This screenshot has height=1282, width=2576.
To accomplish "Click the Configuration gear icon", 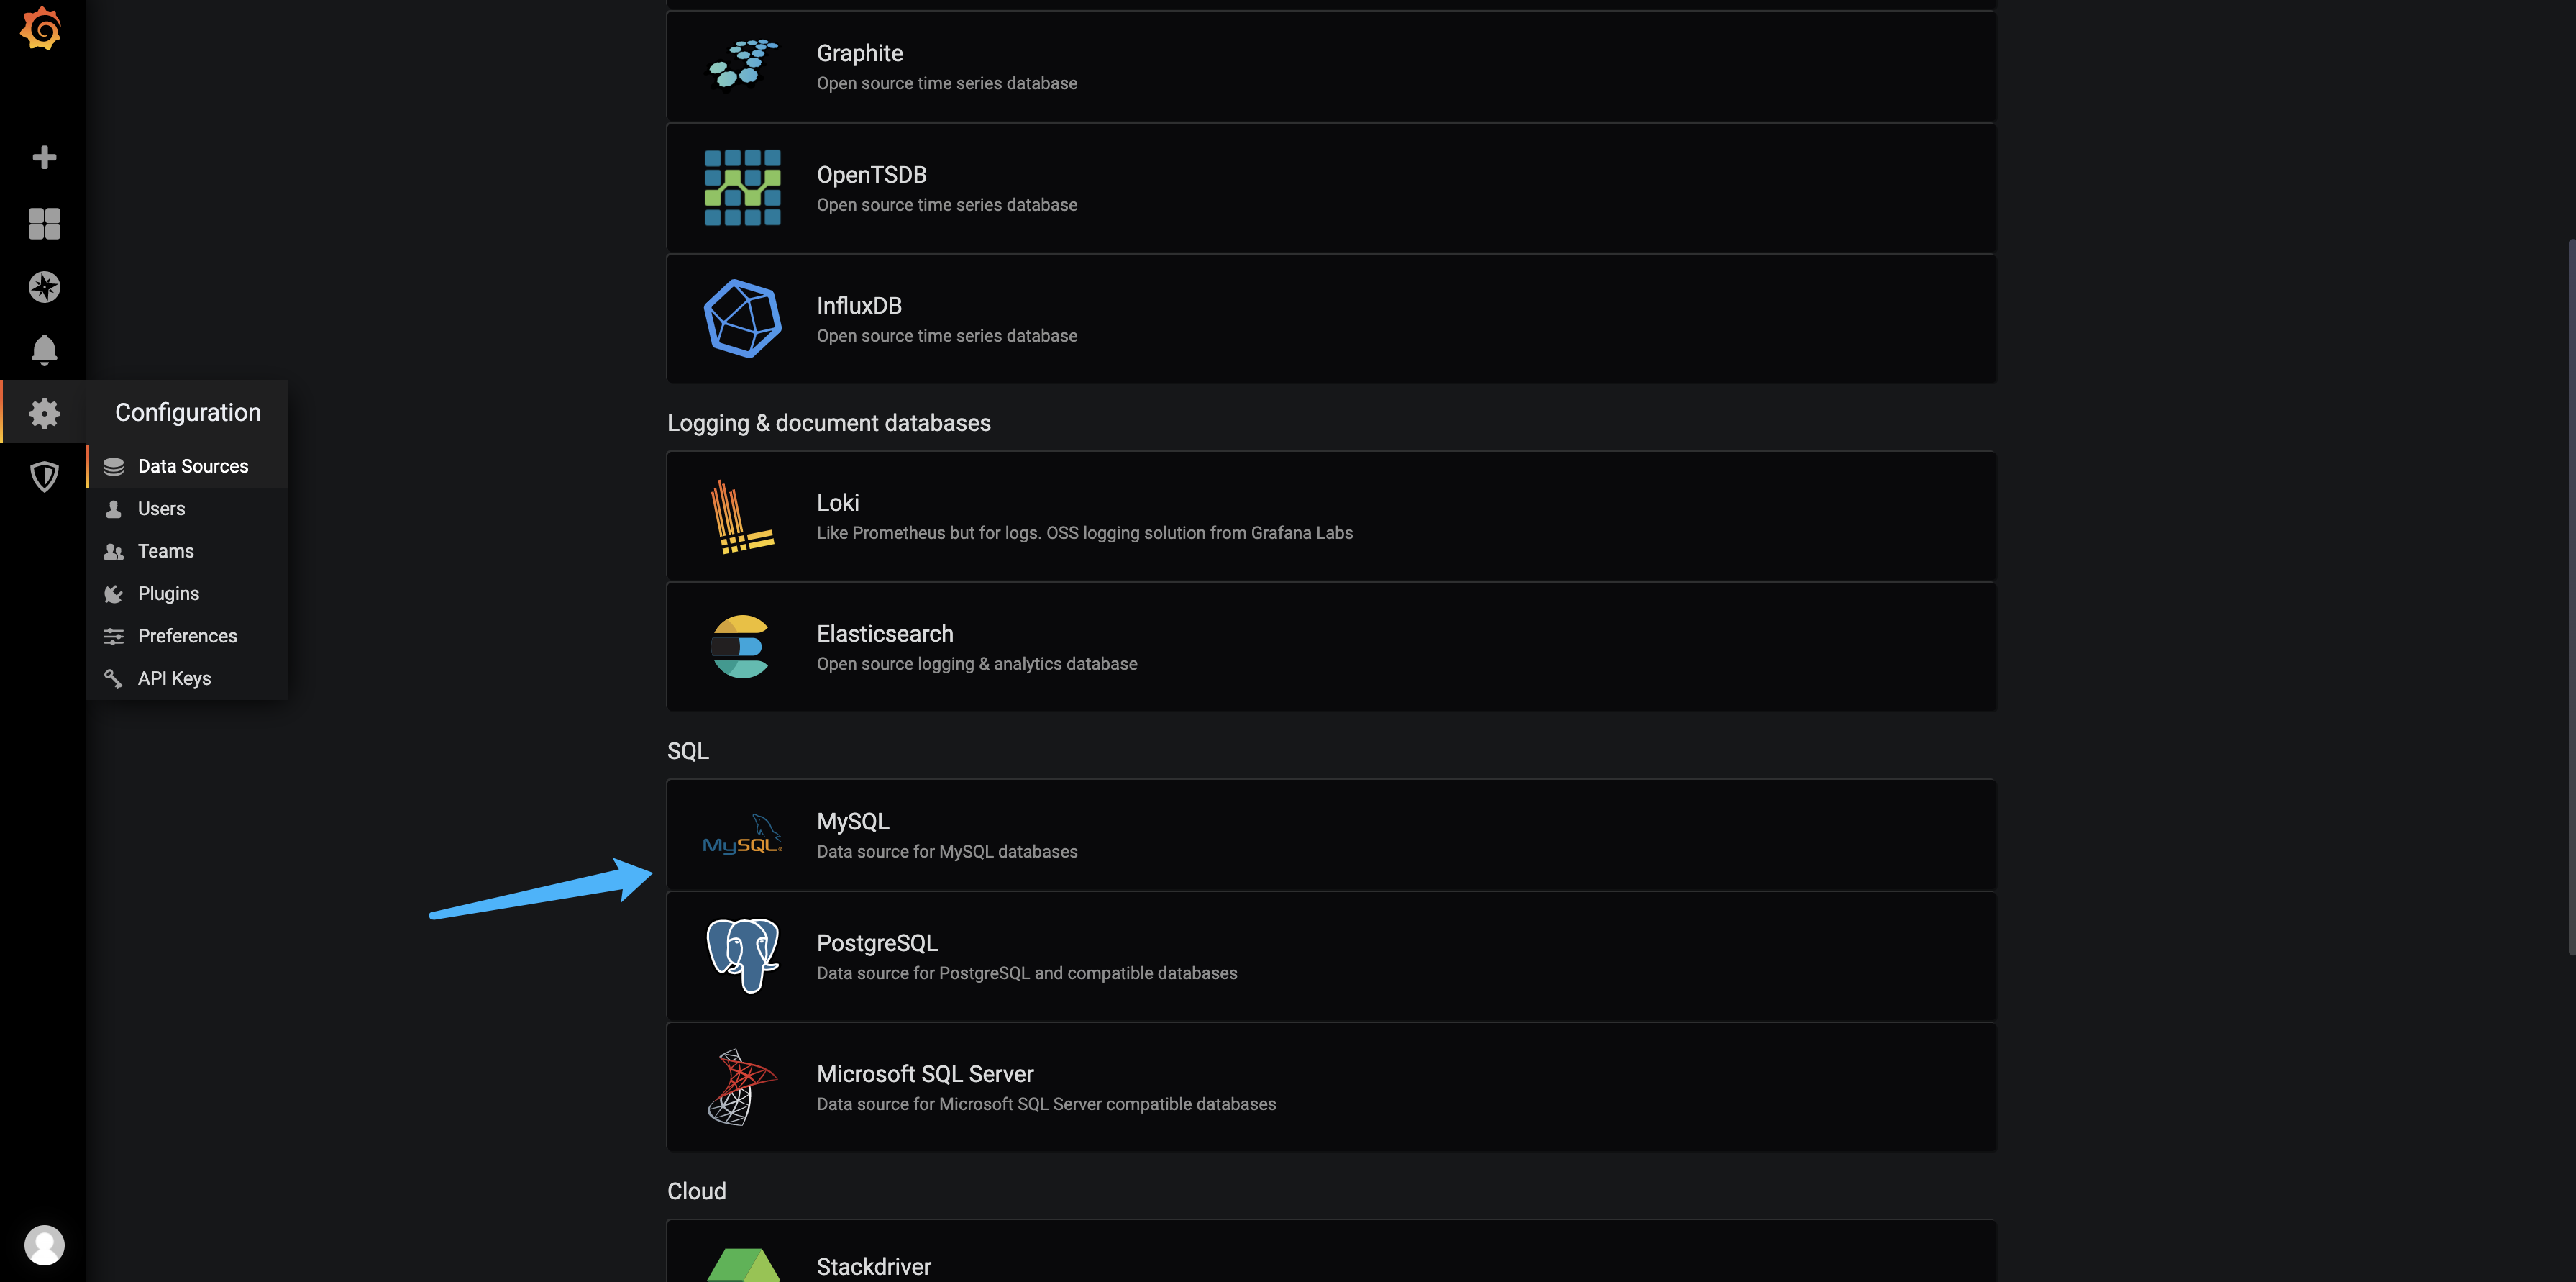I will (x=44, y=412).
